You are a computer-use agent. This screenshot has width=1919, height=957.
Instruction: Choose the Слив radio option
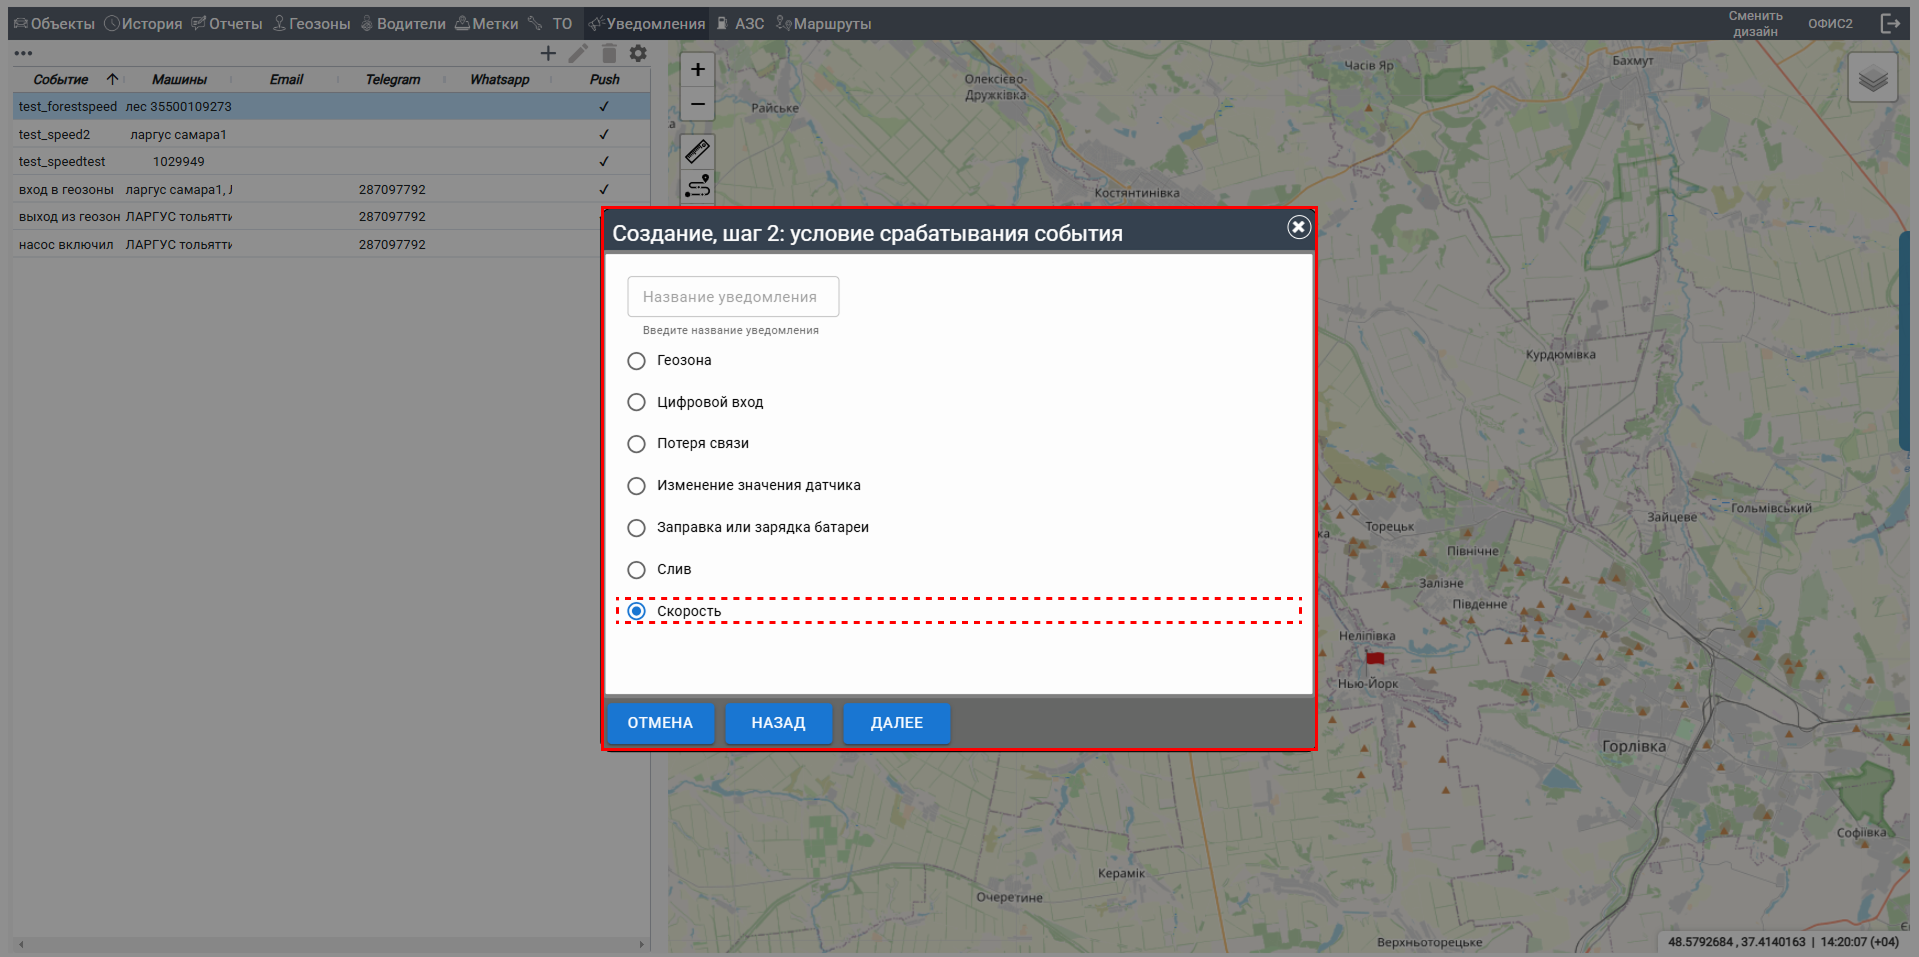click(637, 570)
